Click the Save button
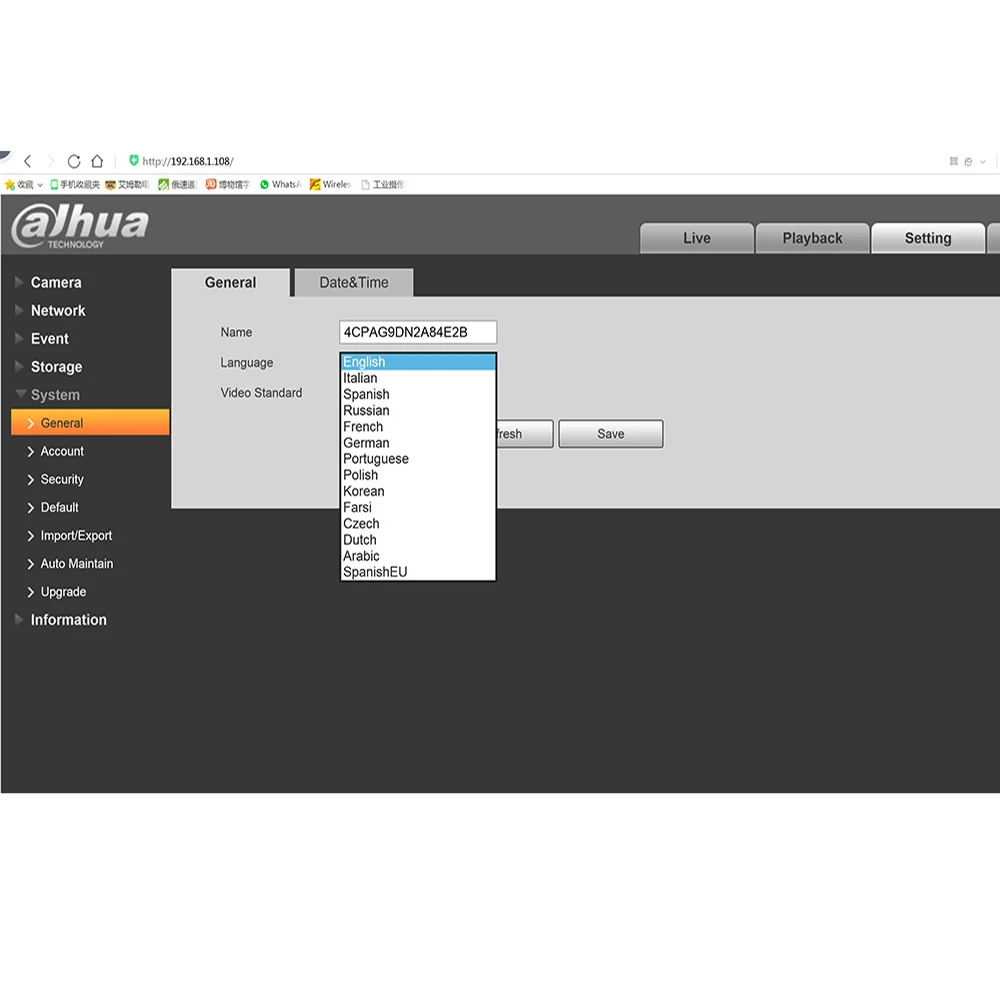 [610, 434]
